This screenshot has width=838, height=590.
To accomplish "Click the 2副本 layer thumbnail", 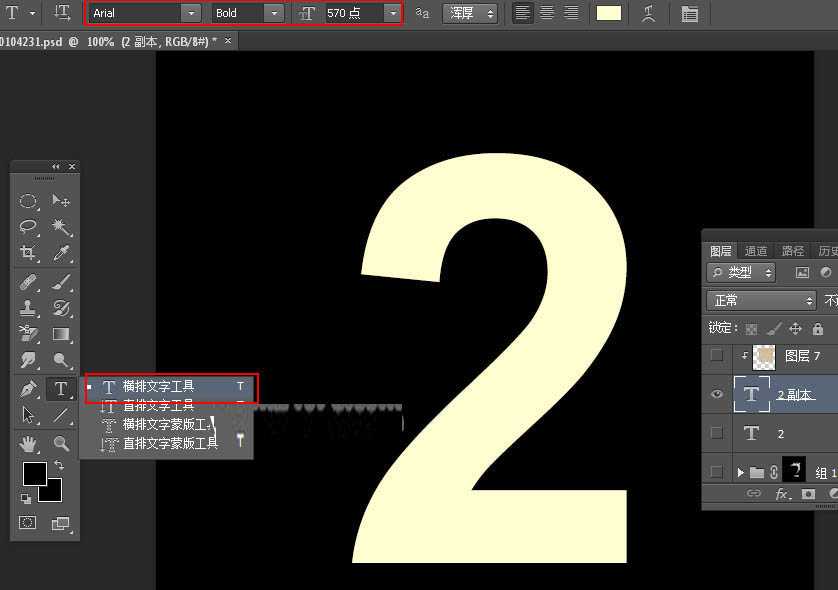I will pos(751,394).
